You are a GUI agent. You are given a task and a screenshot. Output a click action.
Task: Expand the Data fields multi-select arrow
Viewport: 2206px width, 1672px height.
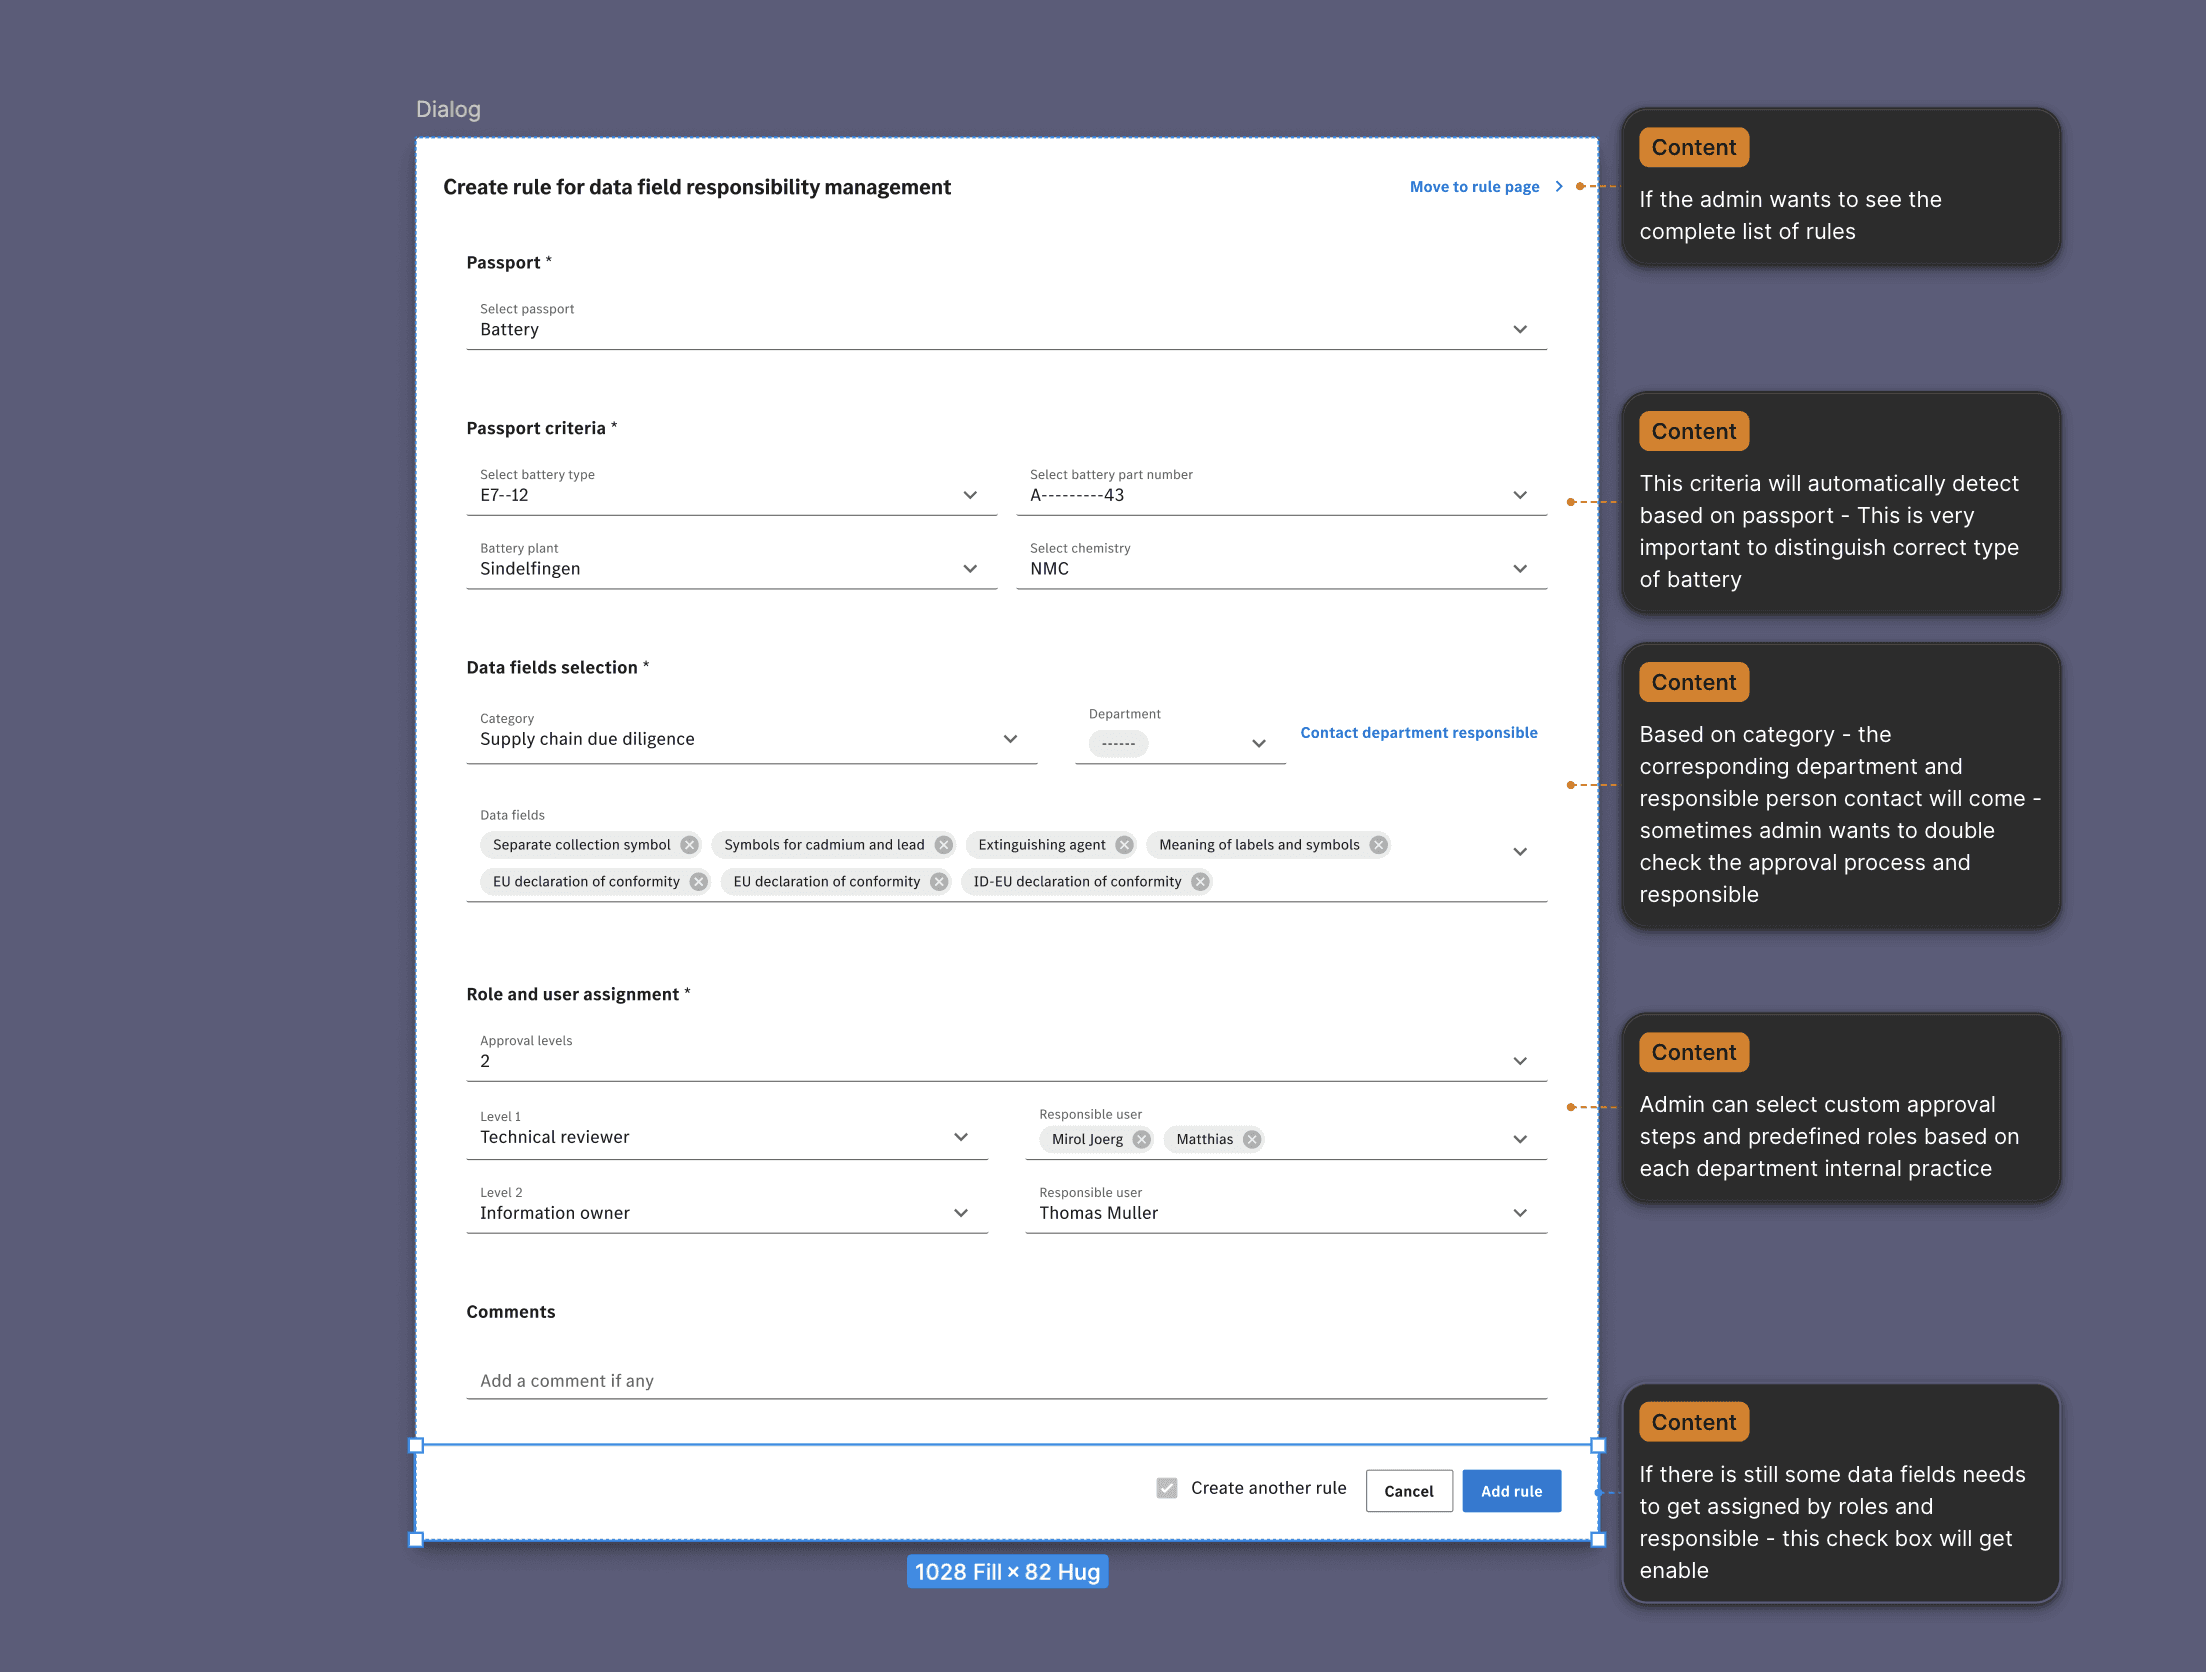[x=1520, y=852]
